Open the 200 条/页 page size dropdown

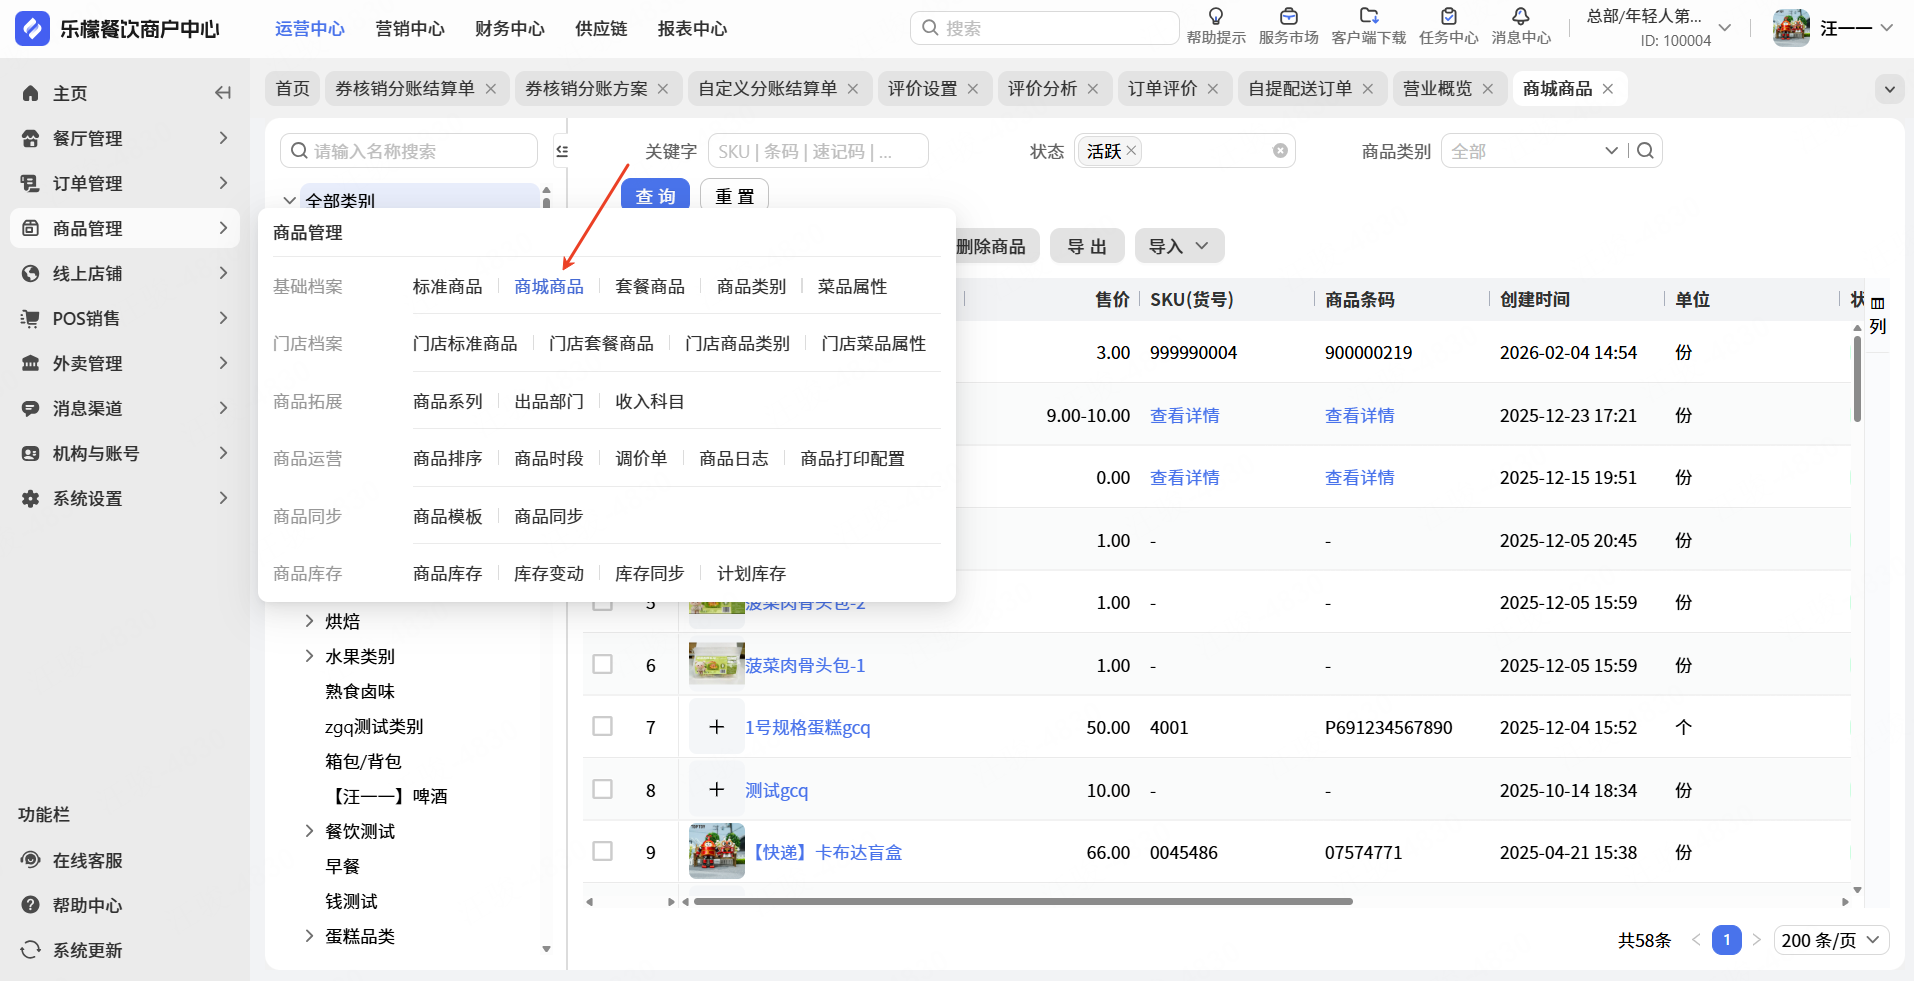[1831, 940]
